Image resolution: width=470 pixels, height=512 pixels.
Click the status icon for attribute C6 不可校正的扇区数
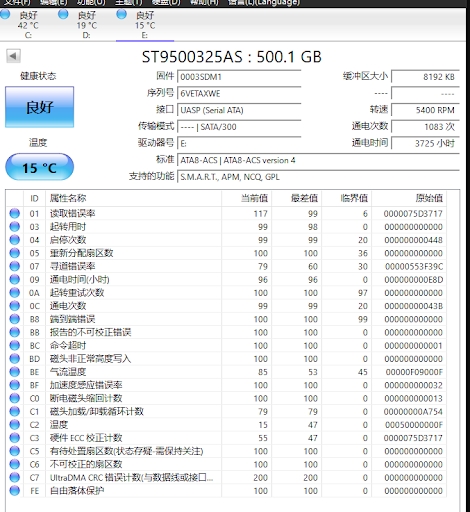pos(15,464)
